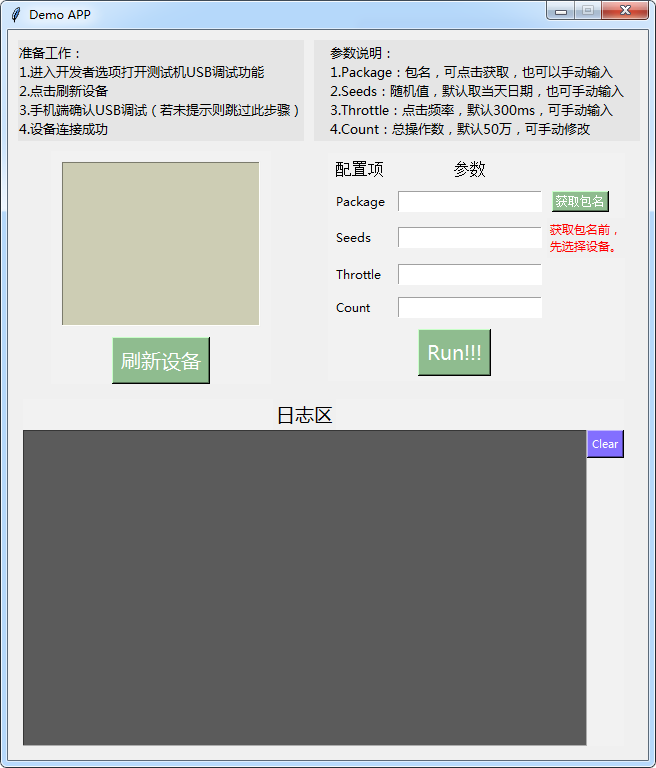Screen dimensions: 656x768
Task: Click the line 3.手机端确认USB调试
Action: click(x=159, y=110)
